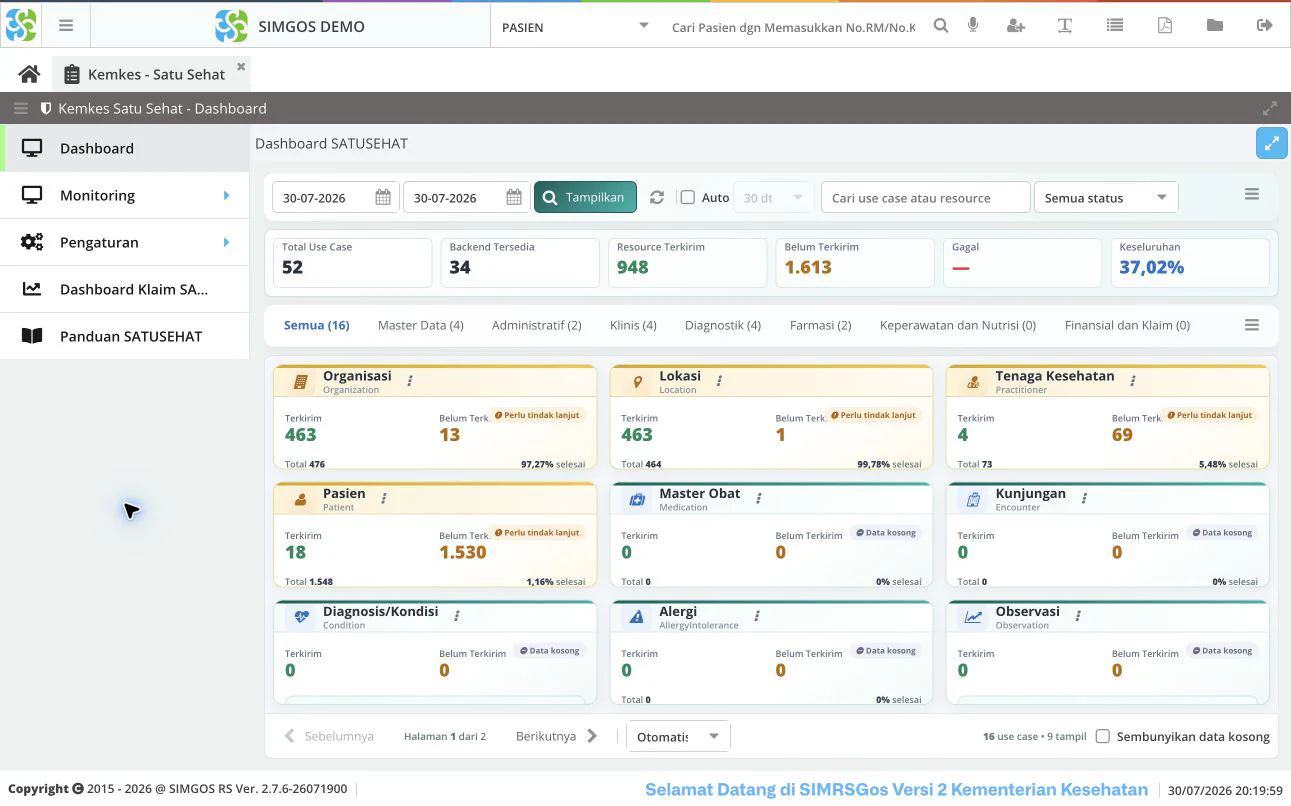Click the Belum Terkirim summary card

855,262
